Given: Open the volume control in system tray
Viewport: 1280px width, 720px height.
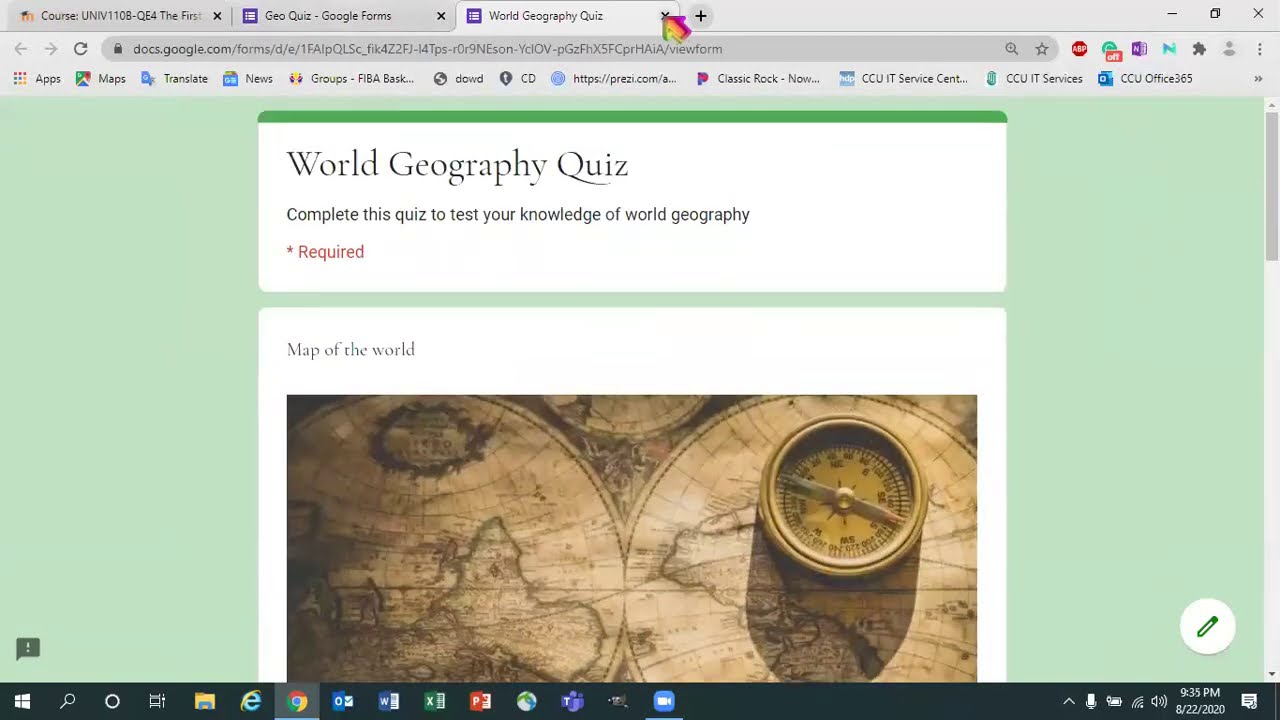Looking at the screenshot, I should pos(1159,701).
